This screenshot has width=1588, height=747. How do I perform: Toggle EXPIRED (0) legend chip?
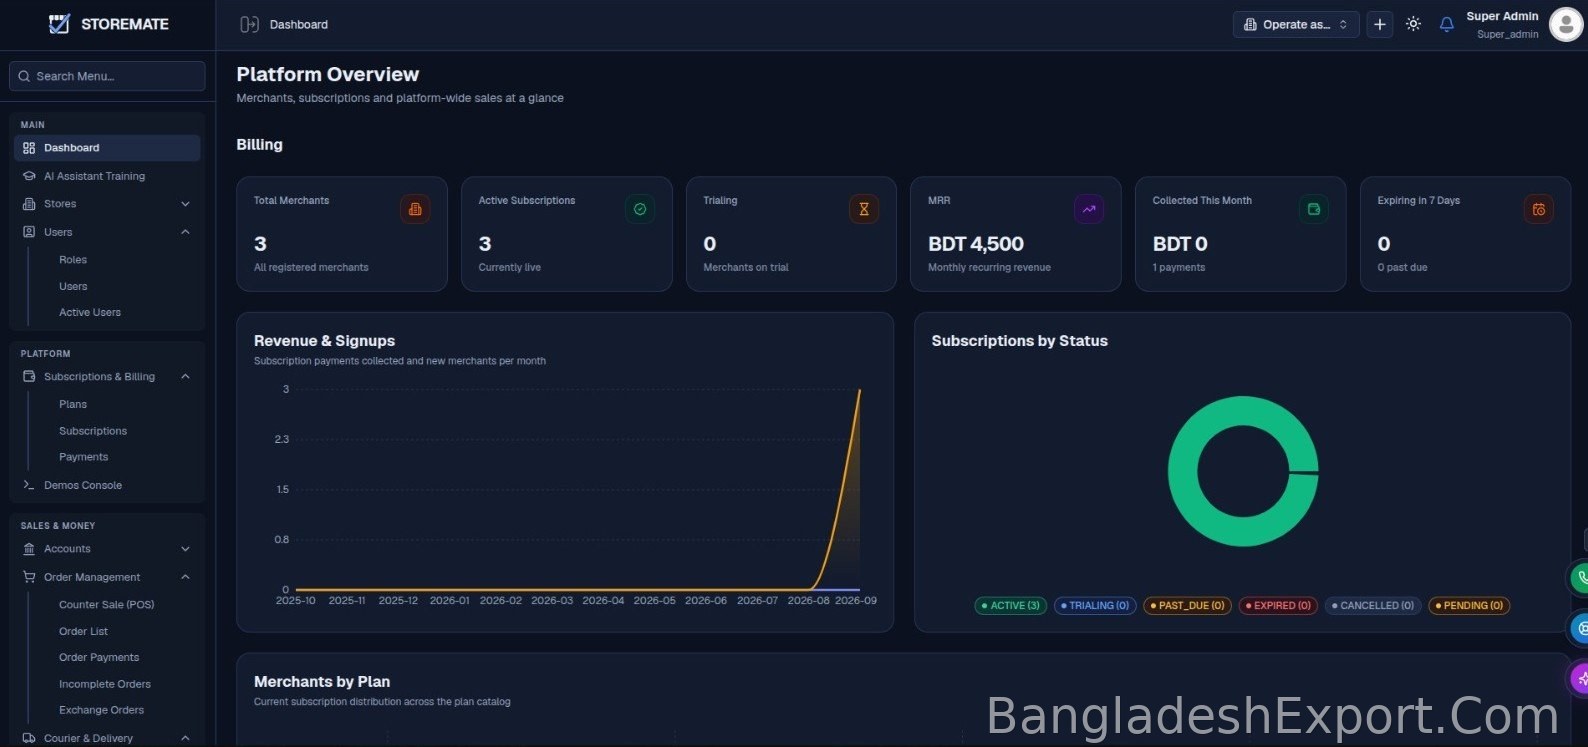point(1278,605)
